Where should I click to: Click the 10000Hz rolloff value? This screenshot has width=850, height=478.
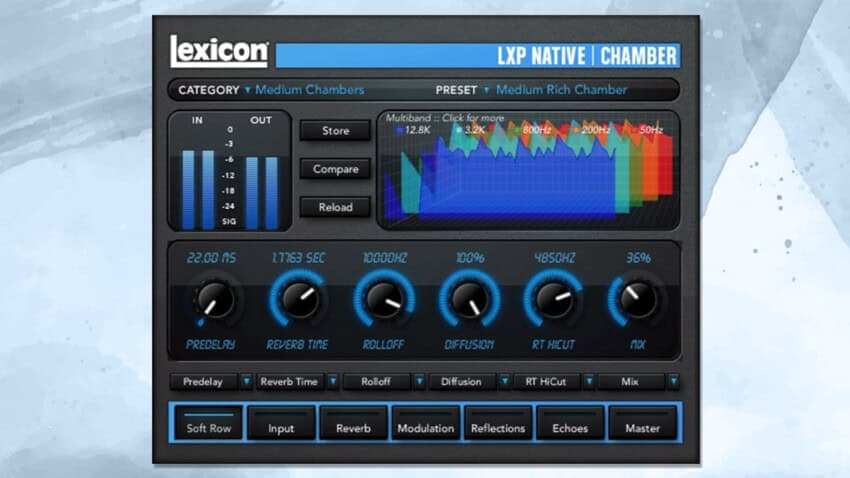[x=384, y=258]
